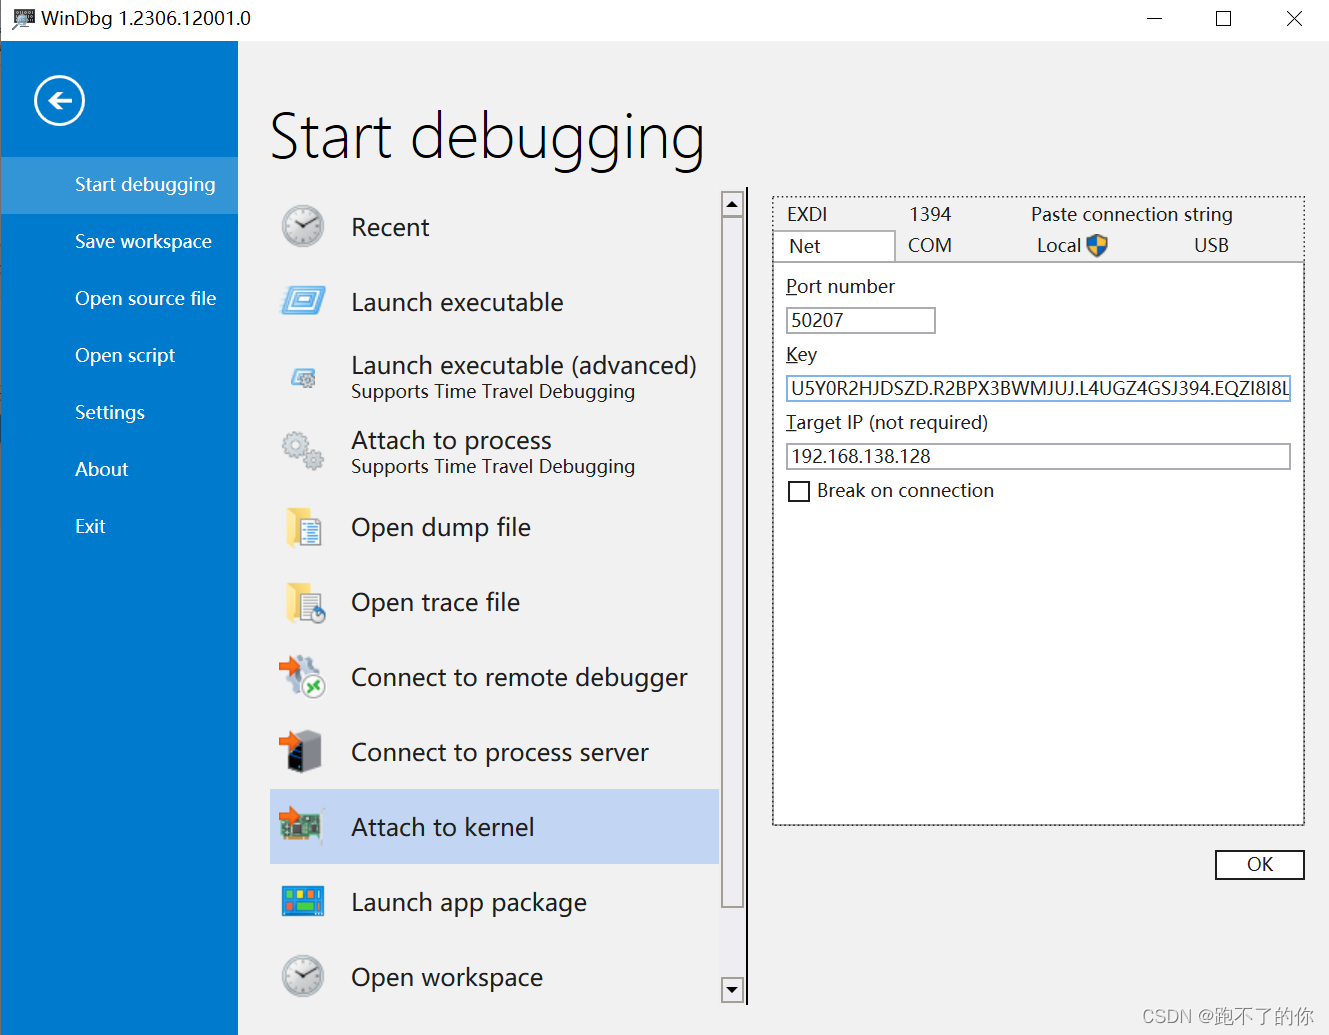The width and height of the screenshot is (1329, 1035).
Task: Select the Open workspace label
Action: click(447, 977)
